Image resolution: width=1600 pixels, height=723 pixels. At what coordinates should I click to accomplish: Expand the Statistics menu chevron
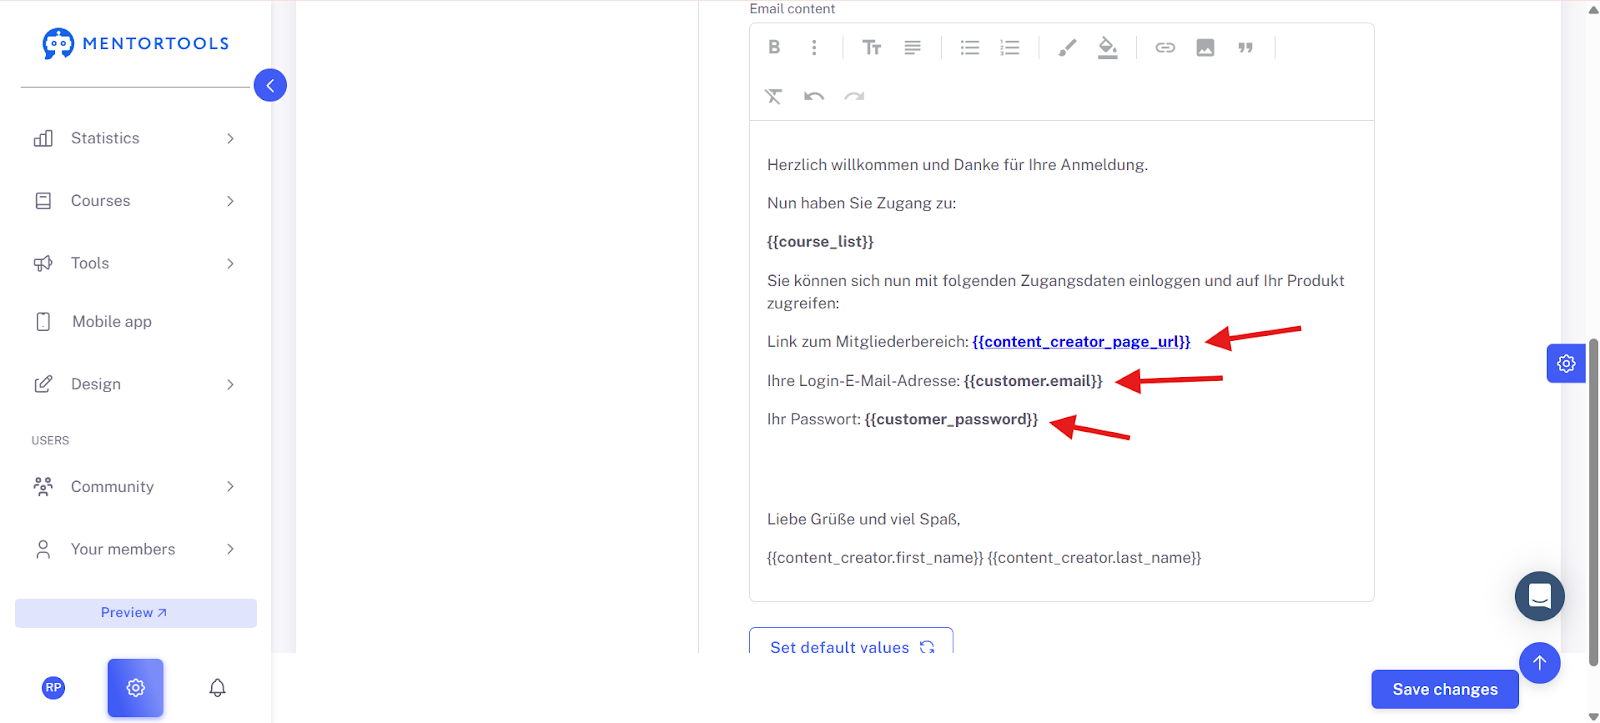[x=230, y=138]
